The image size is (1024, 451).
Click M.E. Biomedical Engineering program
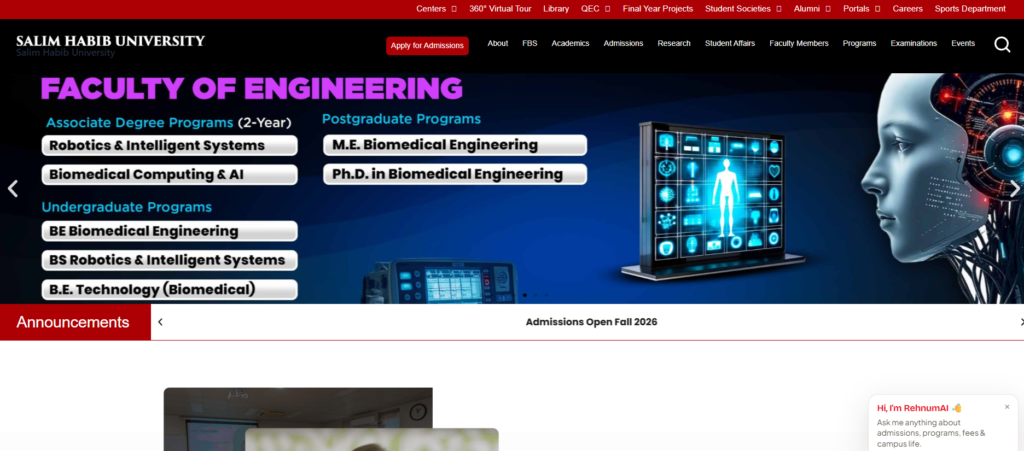tap(455, 145)
